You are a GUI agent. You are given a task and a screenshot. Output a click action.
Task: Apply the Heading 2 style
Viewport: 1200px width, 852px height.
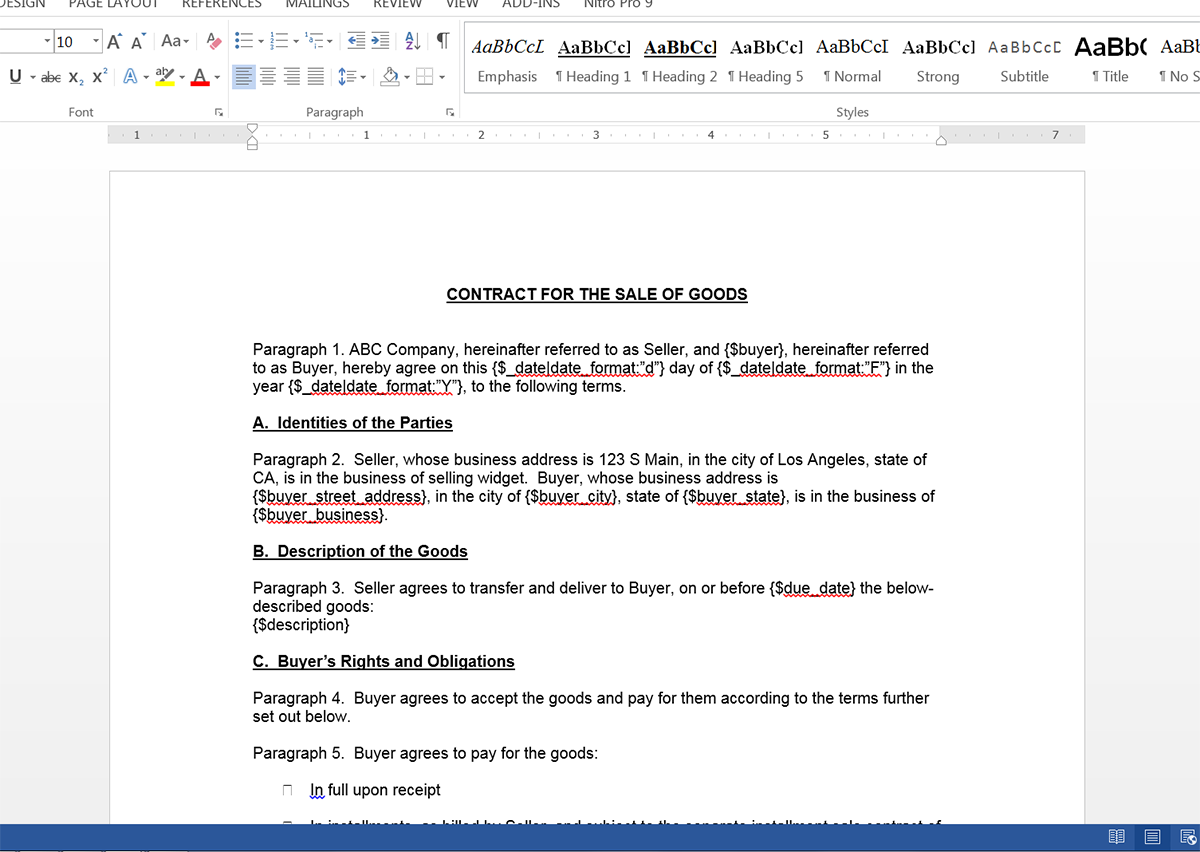pyautogui.click(x=679, y=61)
